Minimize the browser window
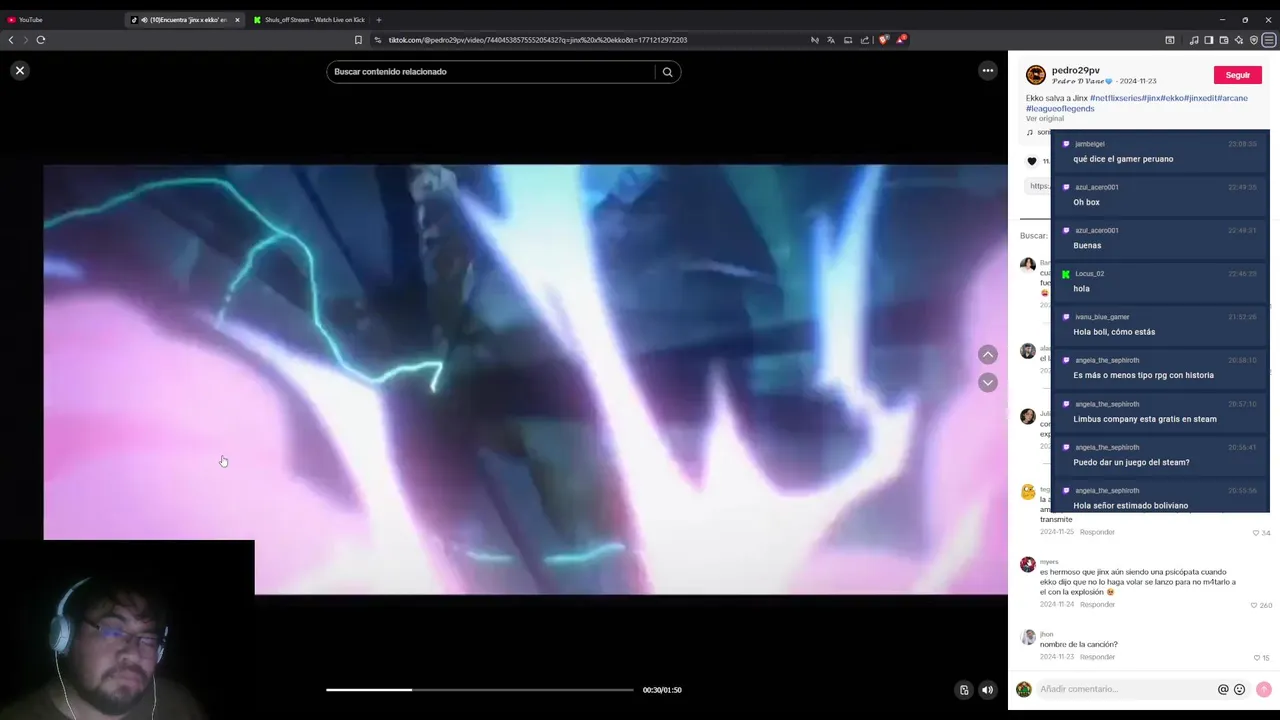This screenshot has width=1280, height=720. (x=1222, y=20)
